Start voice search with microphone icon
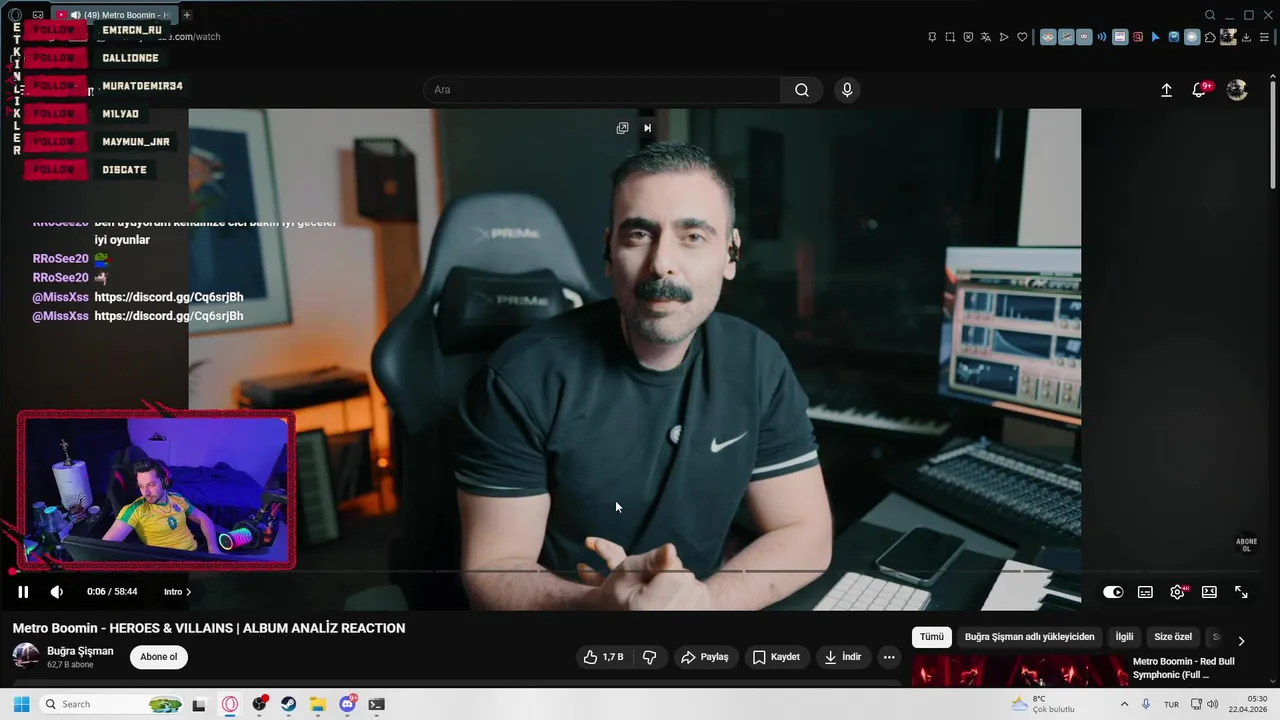Viewport: 1280px width, 720px height. (x=847, y=90)
